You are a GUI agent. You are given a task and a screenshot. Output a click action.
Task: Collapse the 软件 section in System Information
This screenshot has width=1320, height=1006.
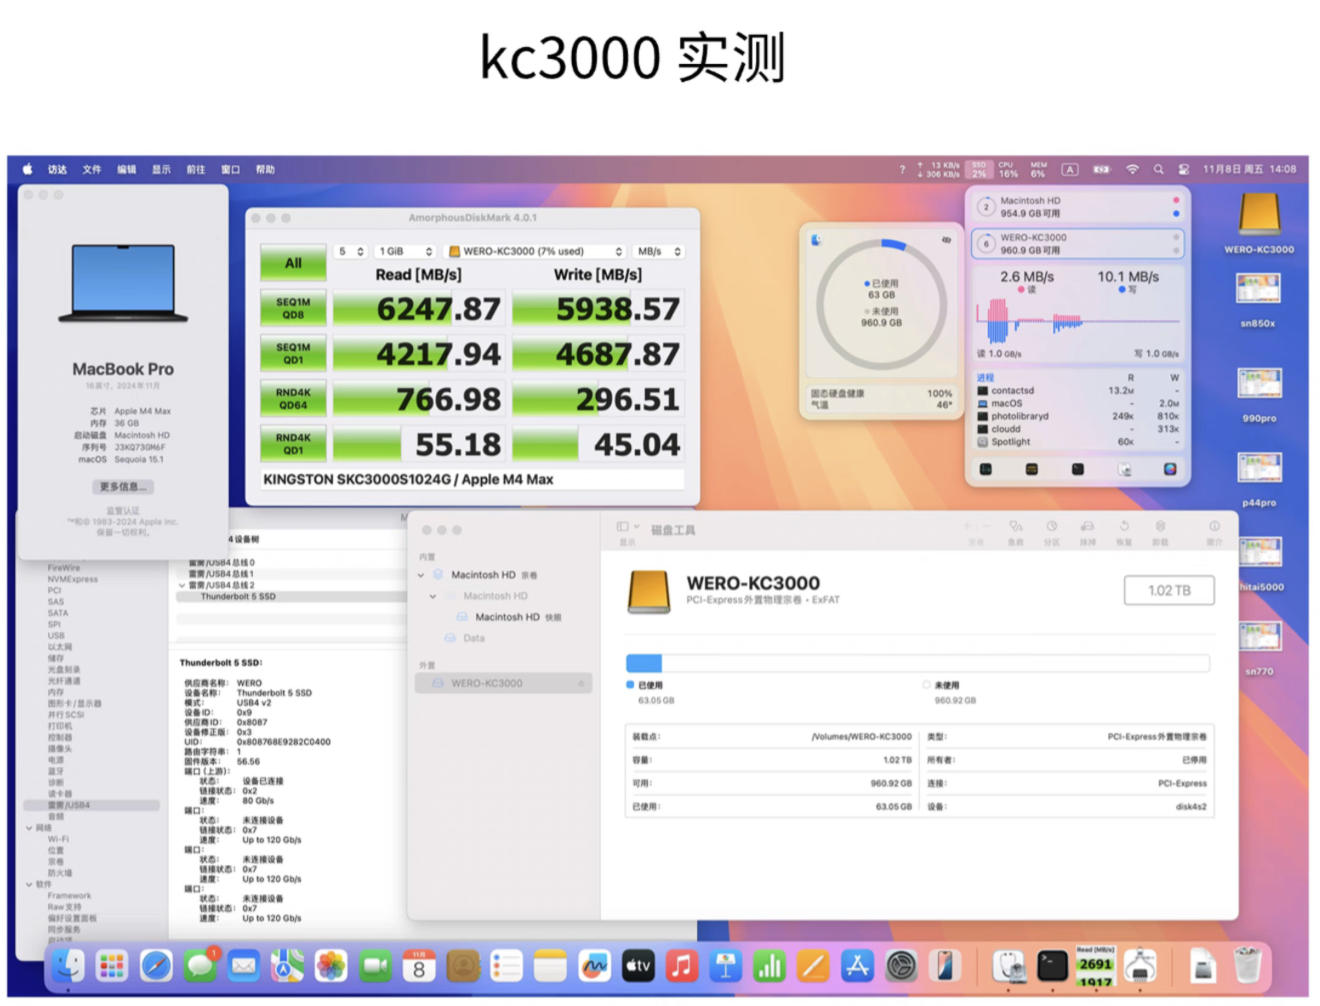[x=29, y=884]
